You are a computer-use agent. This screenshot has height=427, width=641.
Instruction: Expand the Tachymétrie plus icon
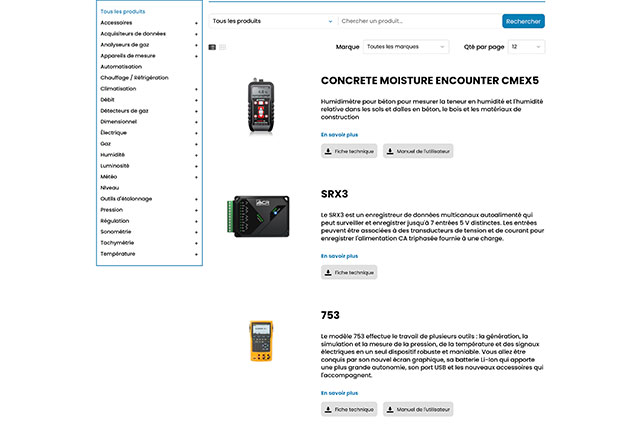196,244
